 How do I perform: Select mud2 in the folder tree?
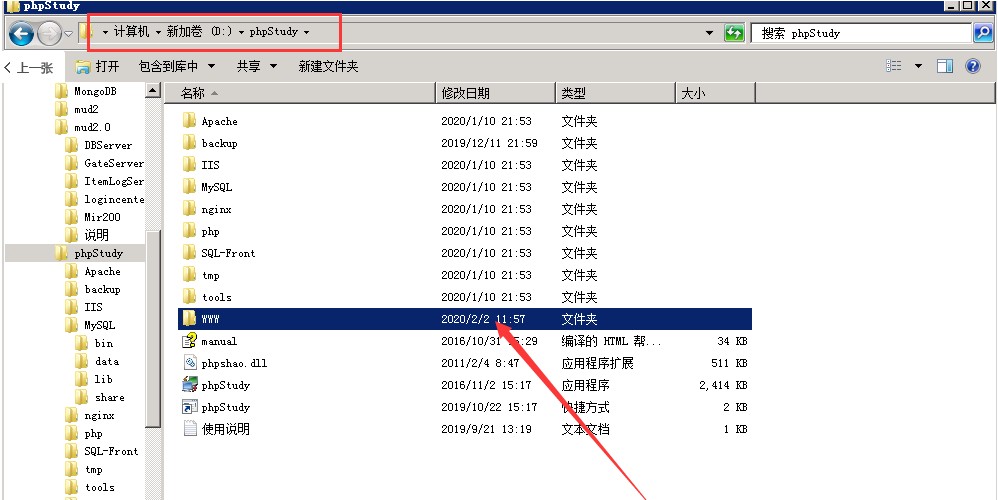coord(86,109)
